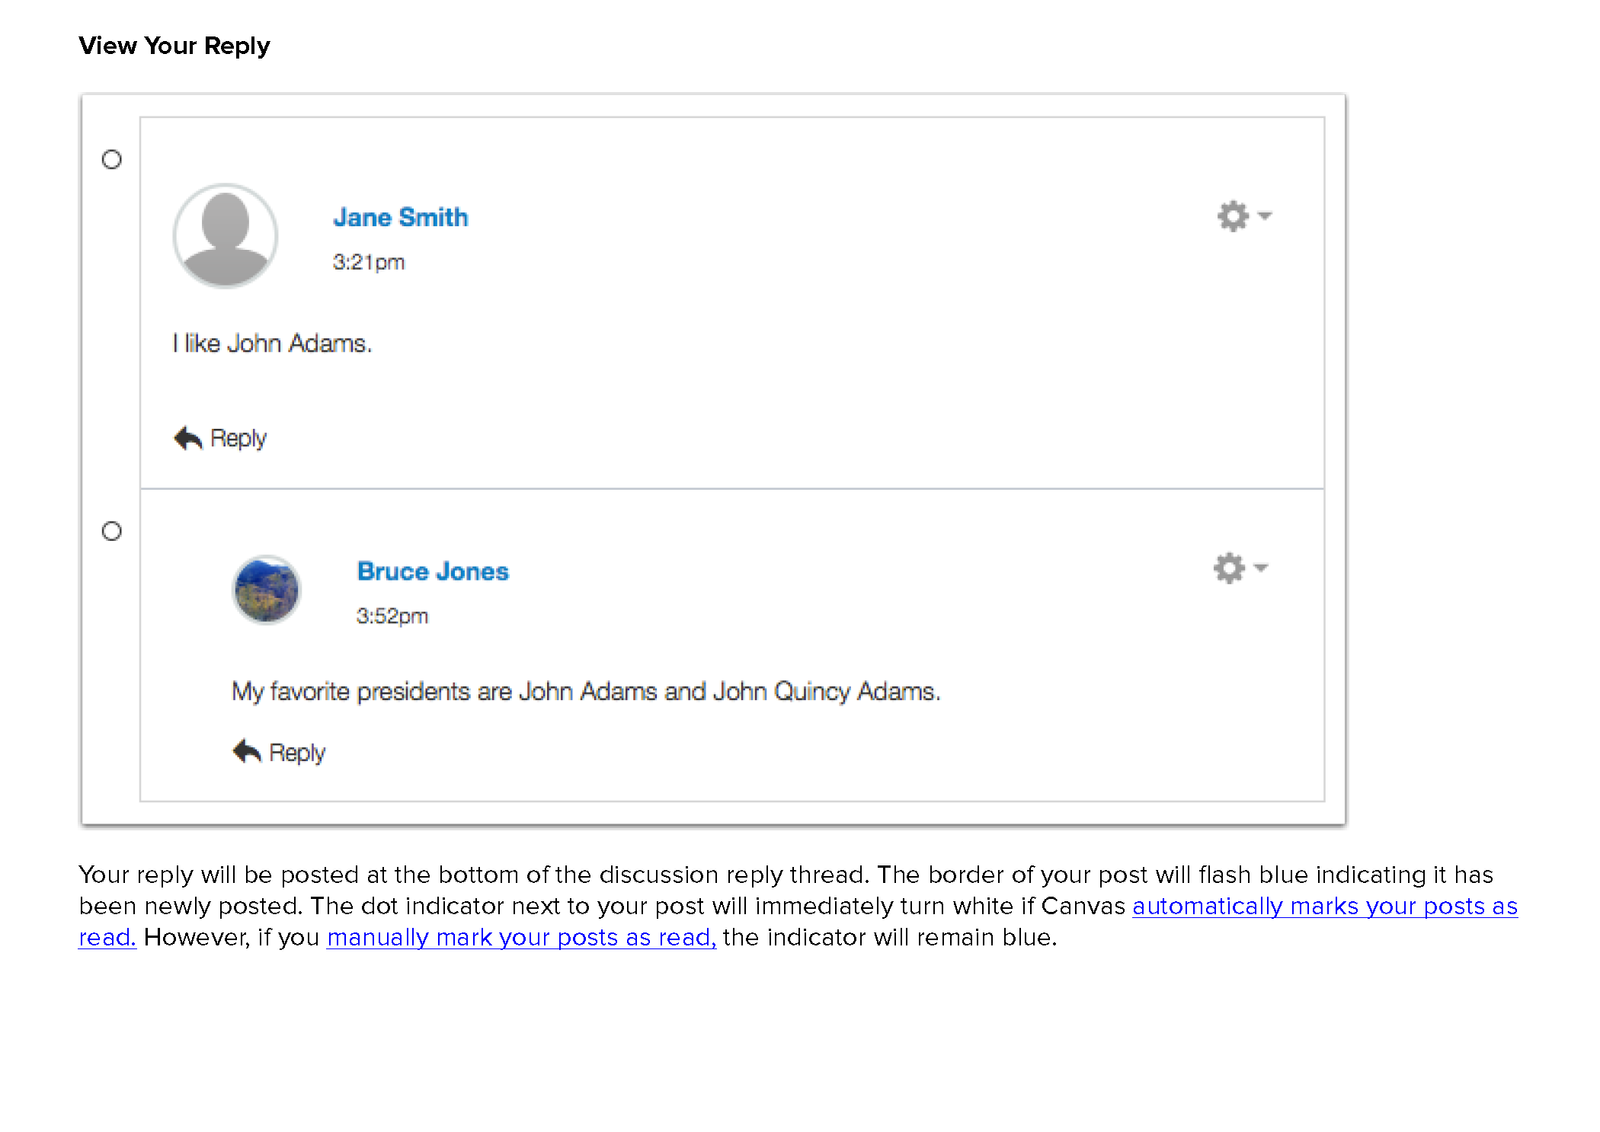This screenshot has width=1600, height=1132.
Task: Click Jane Smith's default avatar icon
Action: coord(226,236)
